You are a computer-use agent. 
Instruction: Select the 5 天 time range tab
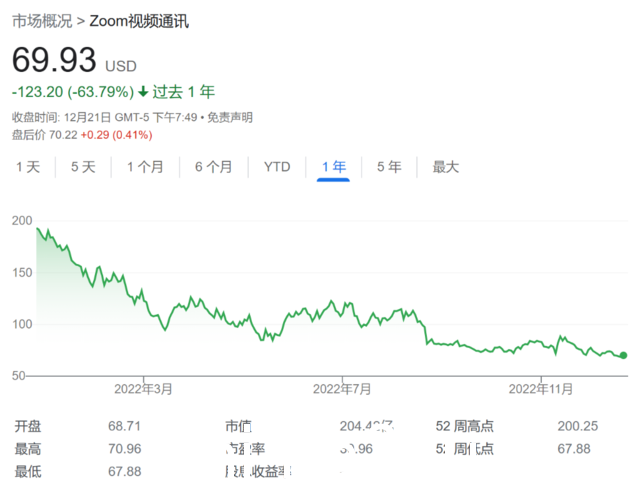tap(83, 167)
